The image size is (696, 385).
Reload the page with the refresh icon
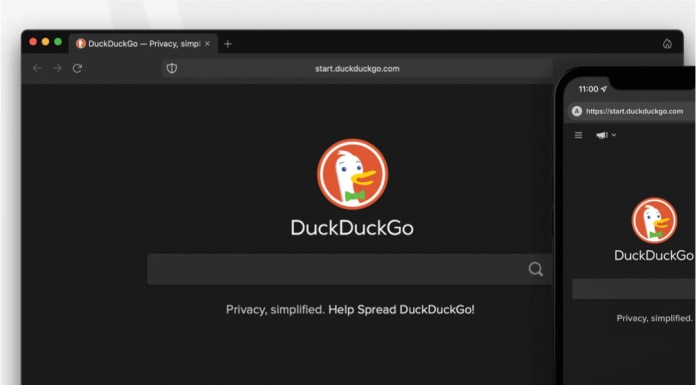pos(77,68)
